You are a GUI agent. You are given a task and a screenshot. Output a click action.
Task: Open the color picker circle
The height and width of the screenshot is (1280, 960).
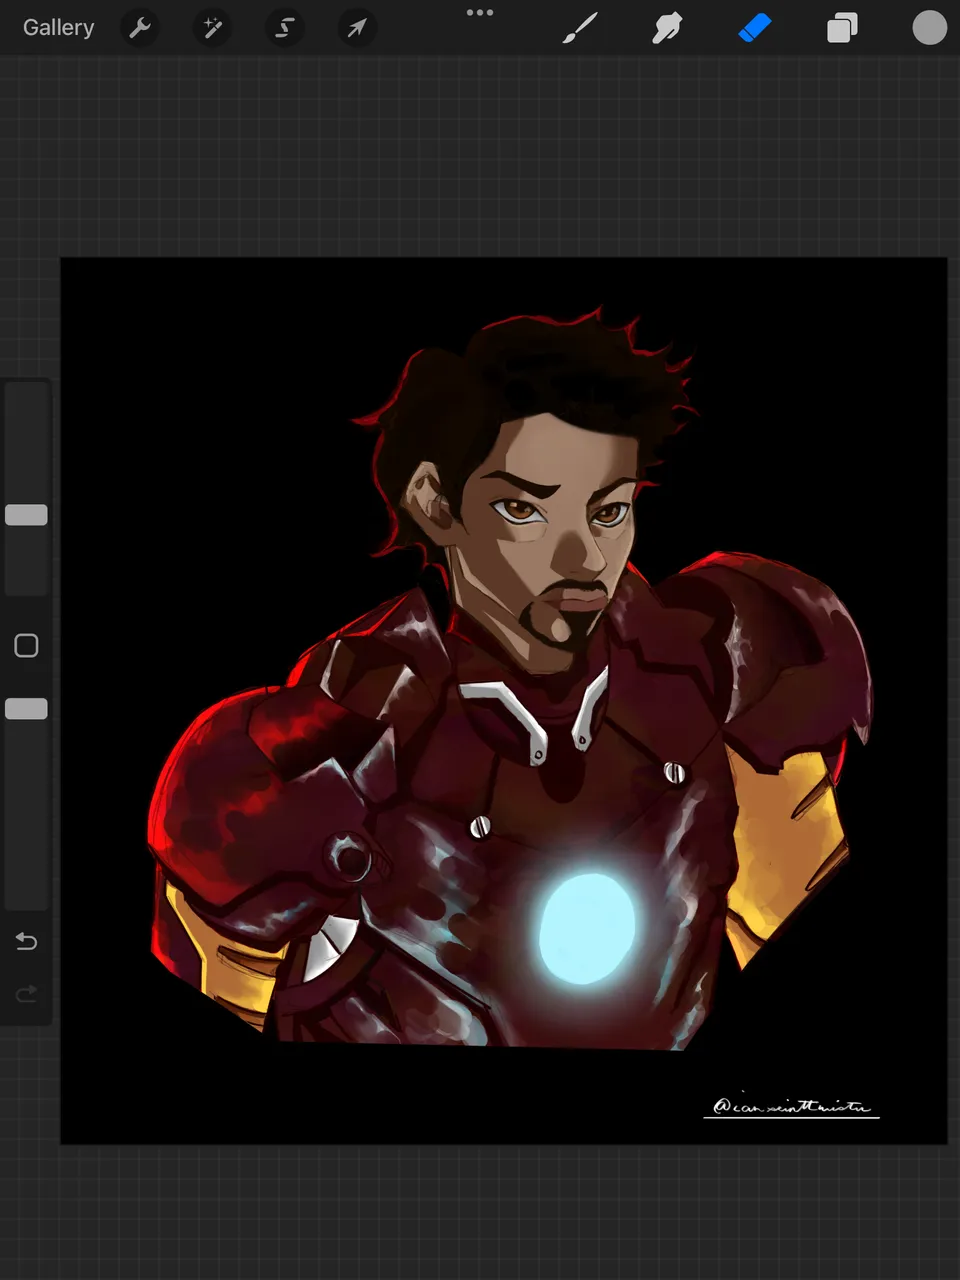tap(929, 28)
